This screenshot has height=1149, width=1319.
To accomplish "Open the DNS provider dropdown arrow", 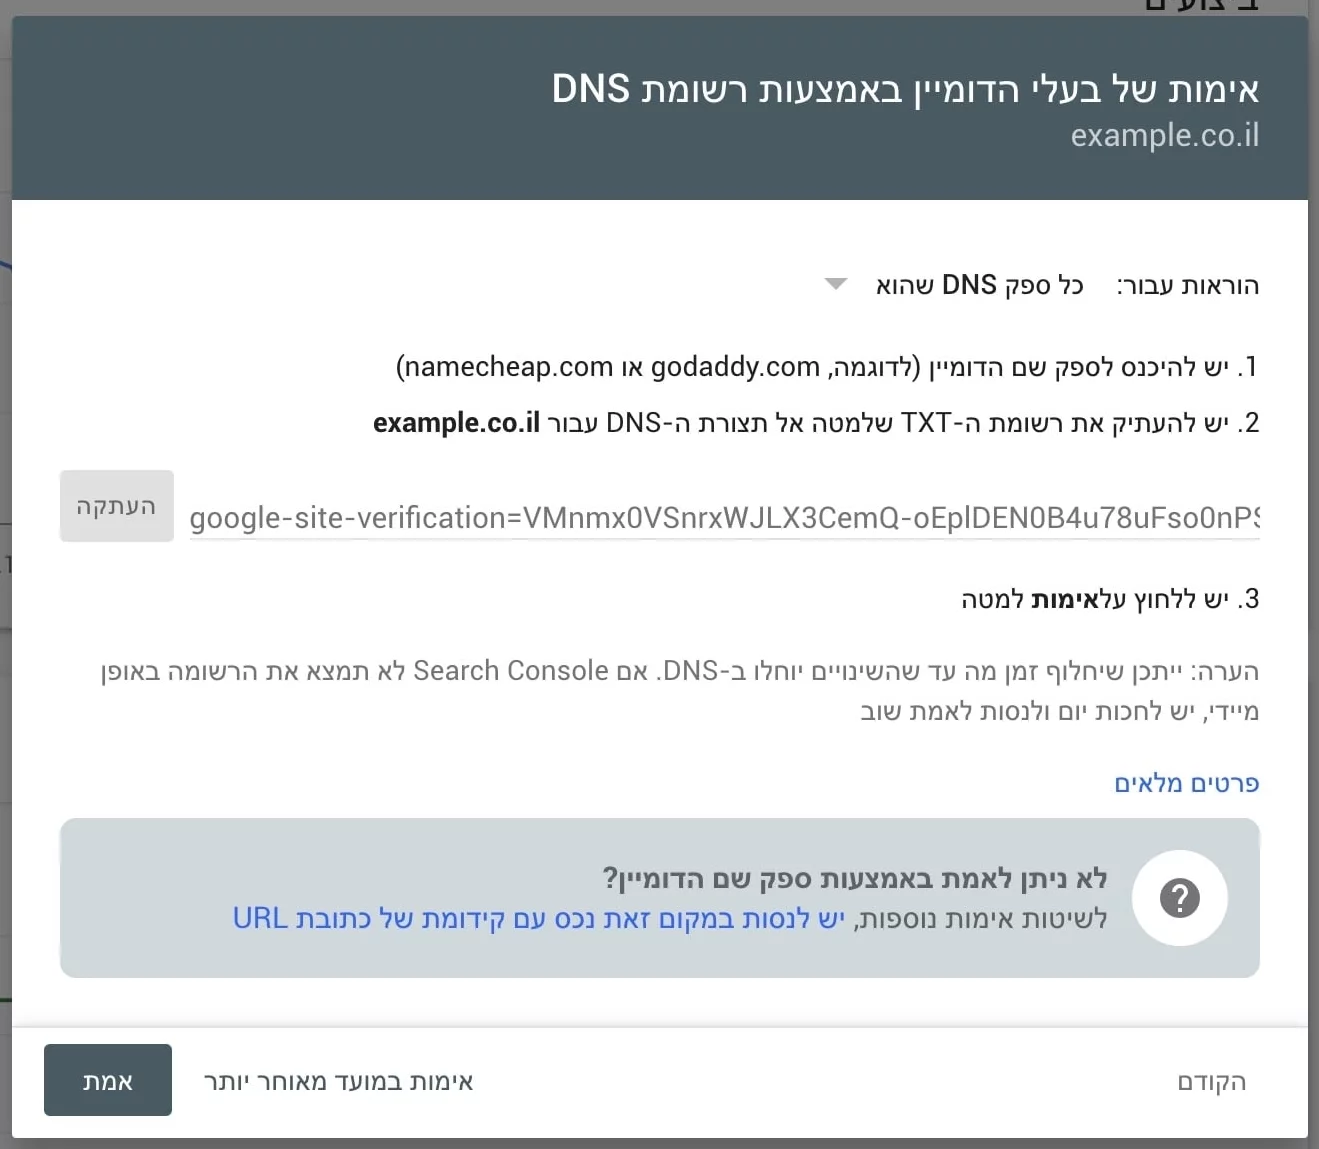I will (x=836, y=285).
